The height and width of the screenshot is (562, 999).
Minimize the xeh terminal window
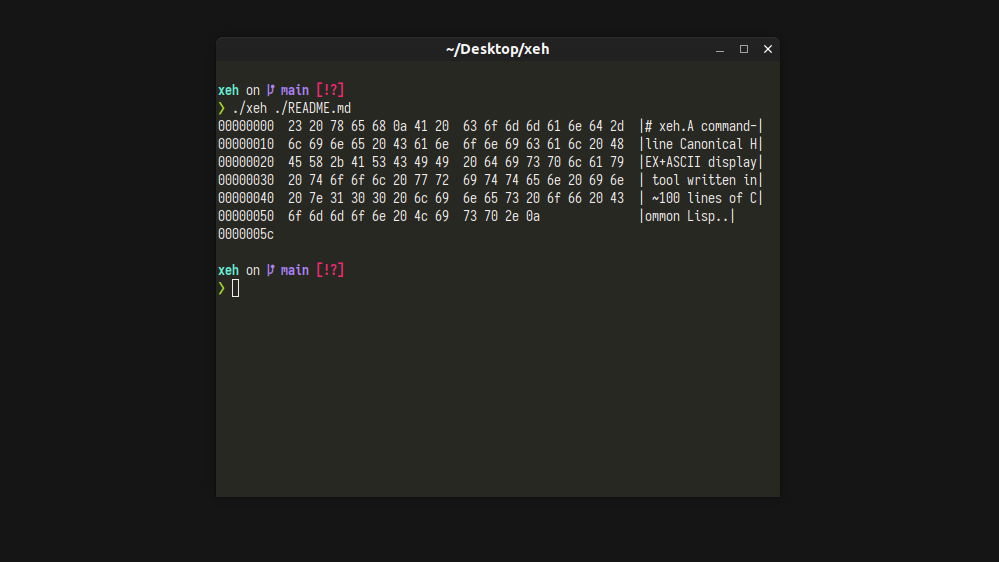click(x=720, y=50)
